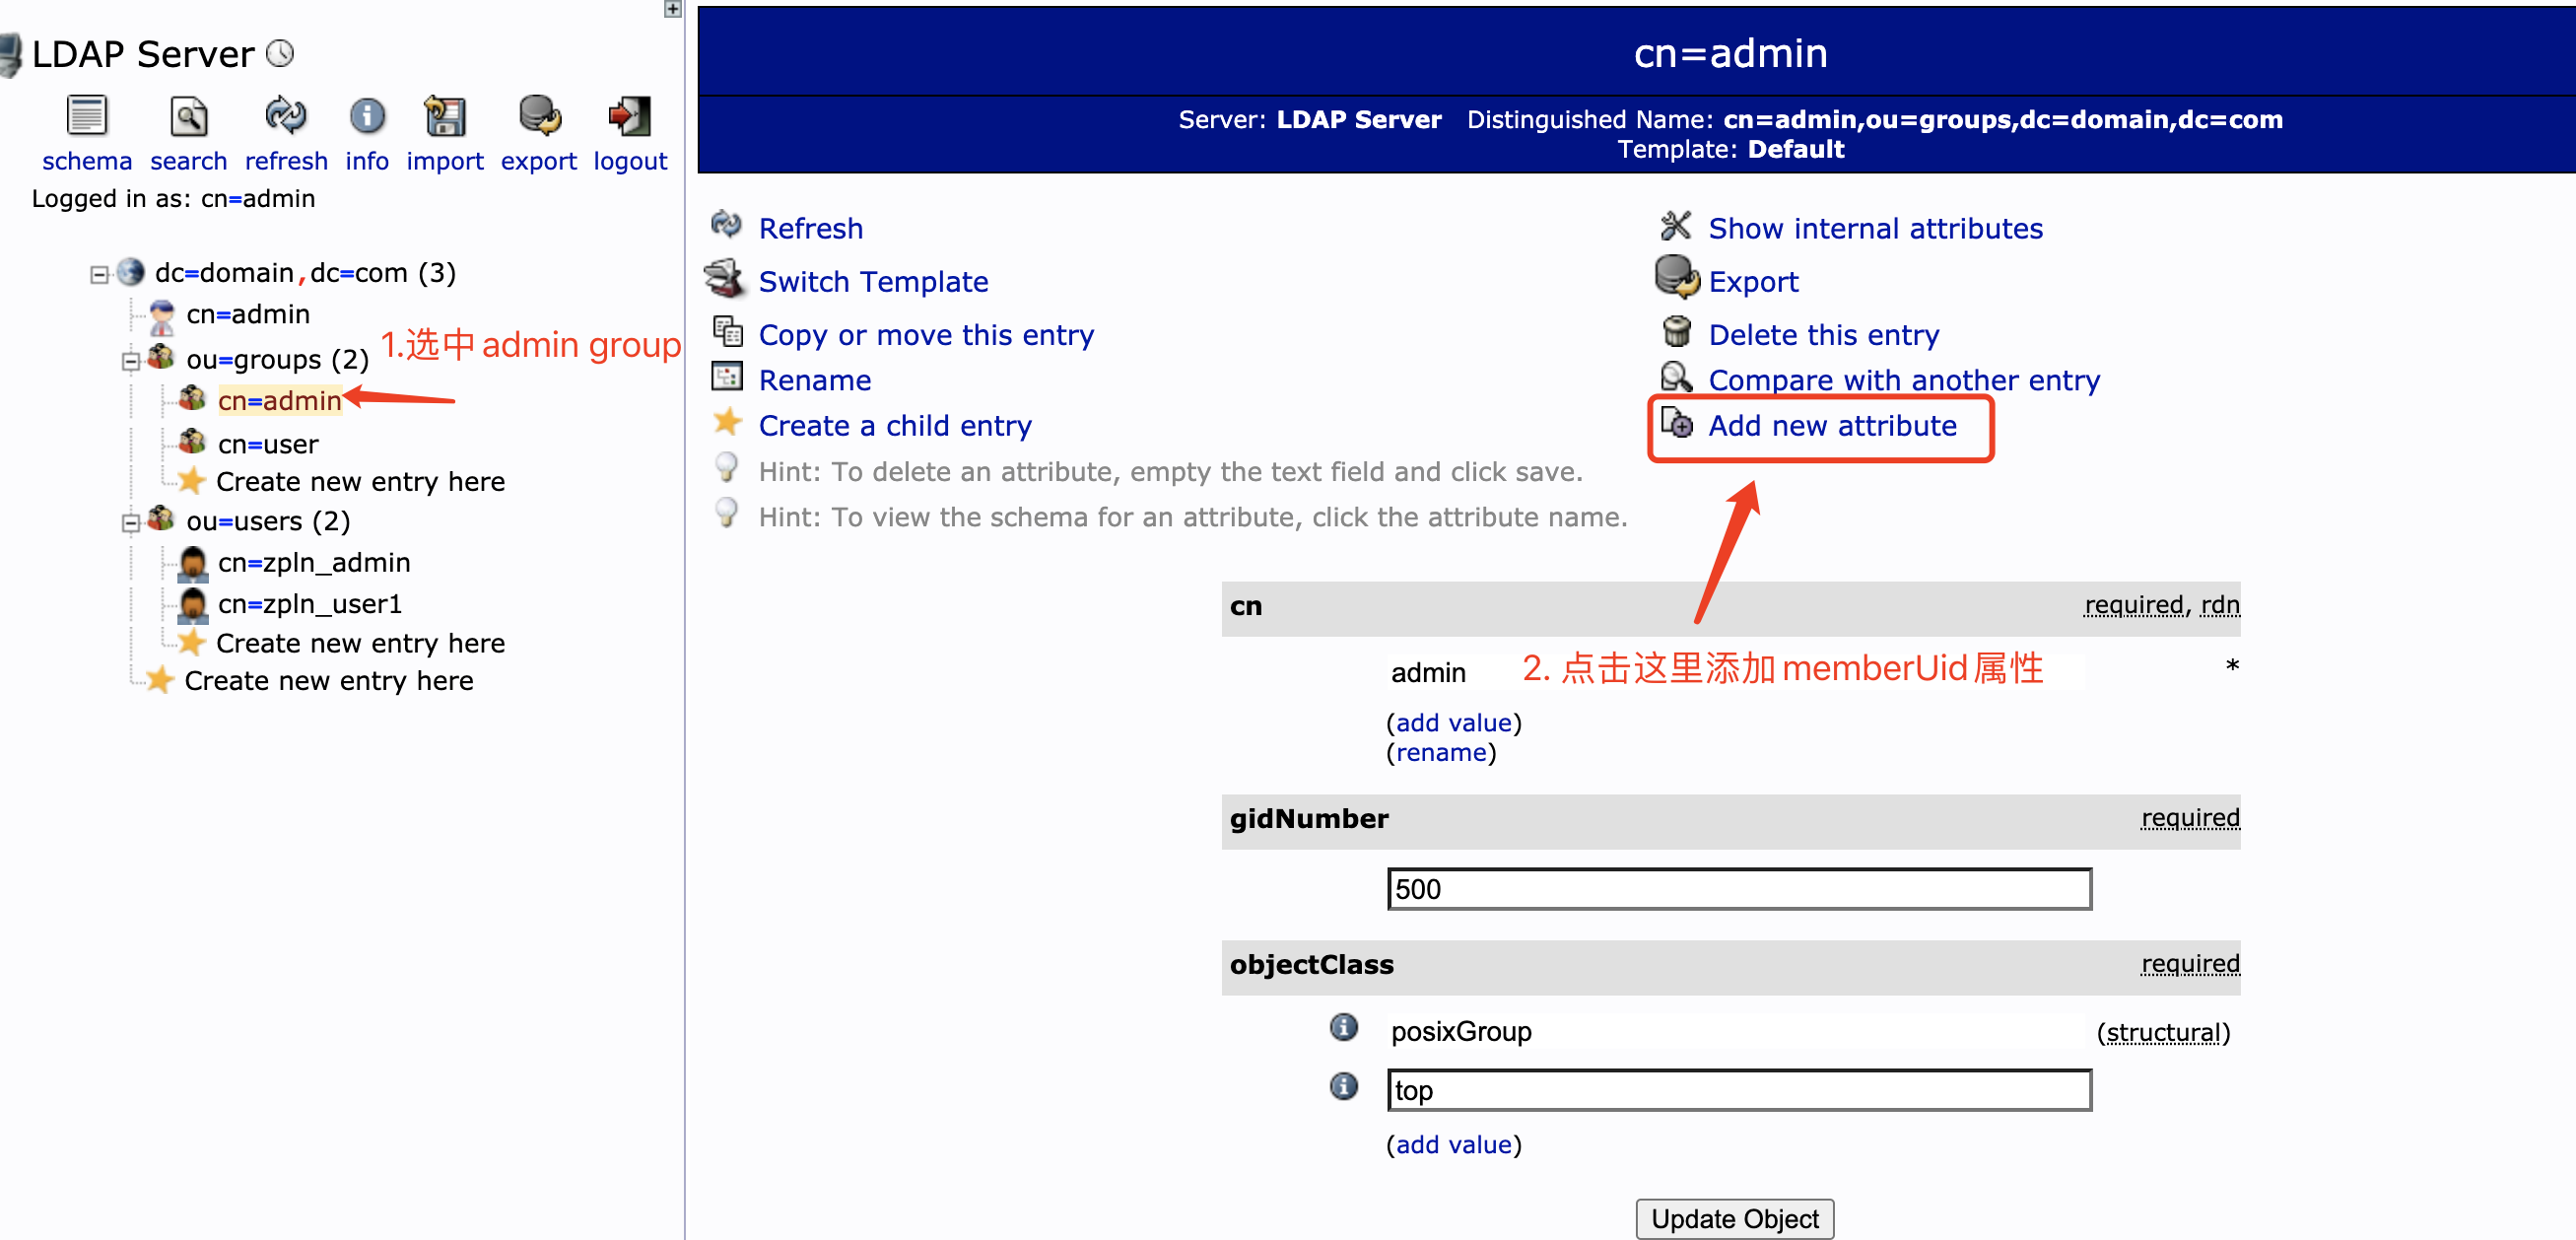Click the globe icon for dc=domain,dc=com
The width and height of the screenshot is (2576, 1240).
130,272
